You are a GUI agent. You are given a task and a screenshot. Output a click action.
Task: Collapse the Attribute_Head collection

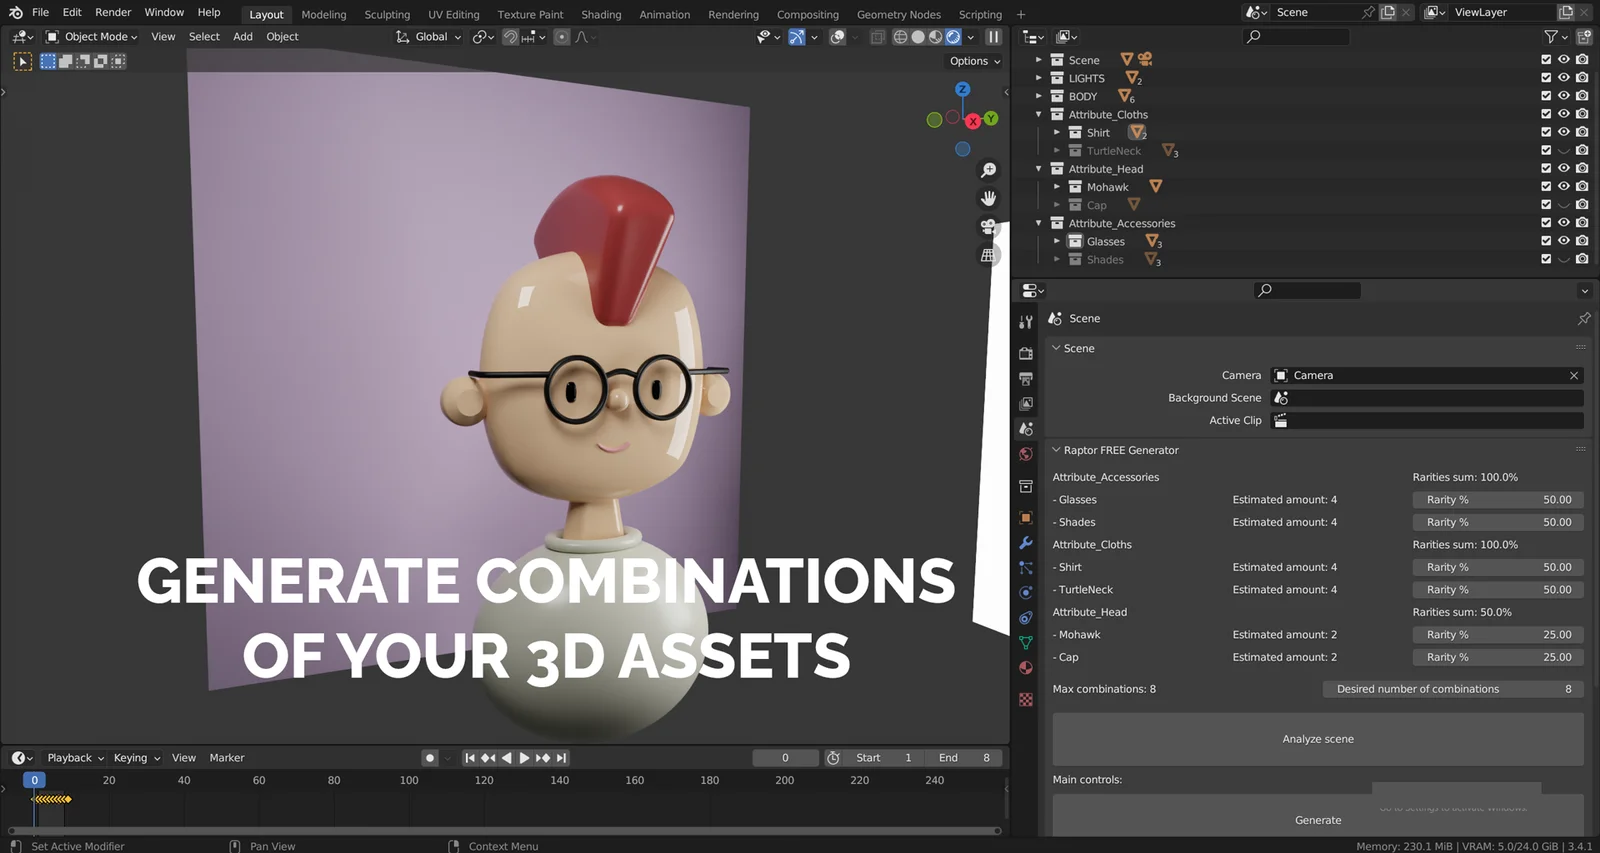click(1039, 169)
